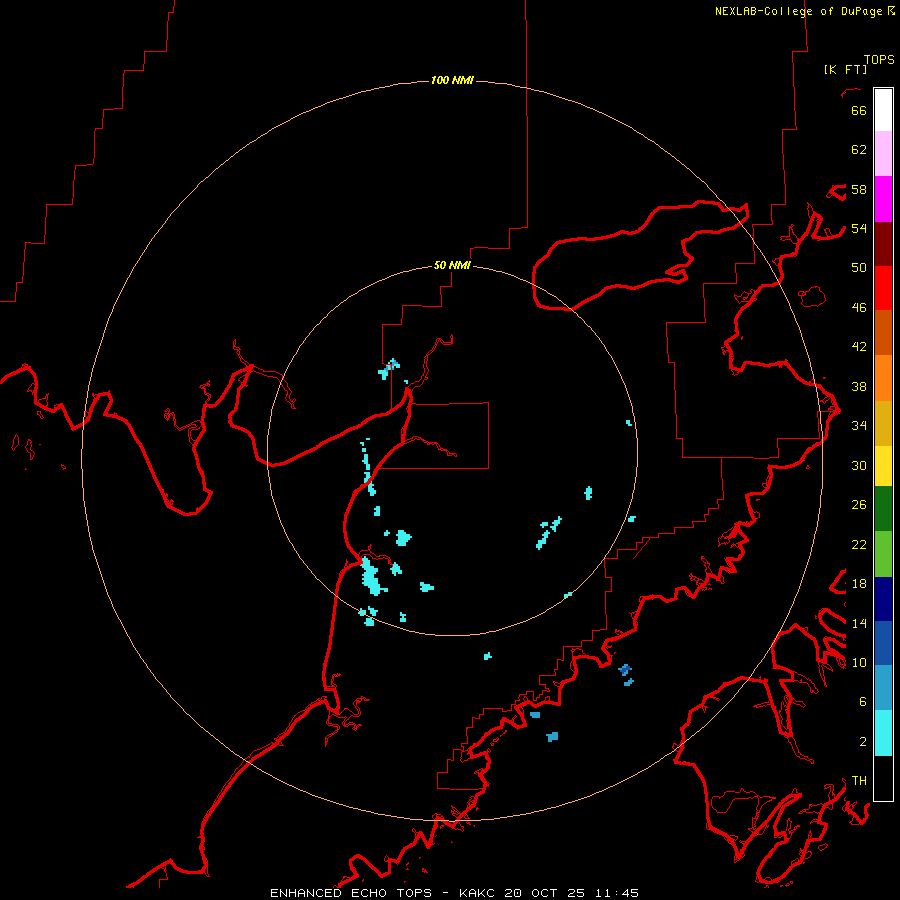Click the legend value 34
900x900 pixels.
859,426
